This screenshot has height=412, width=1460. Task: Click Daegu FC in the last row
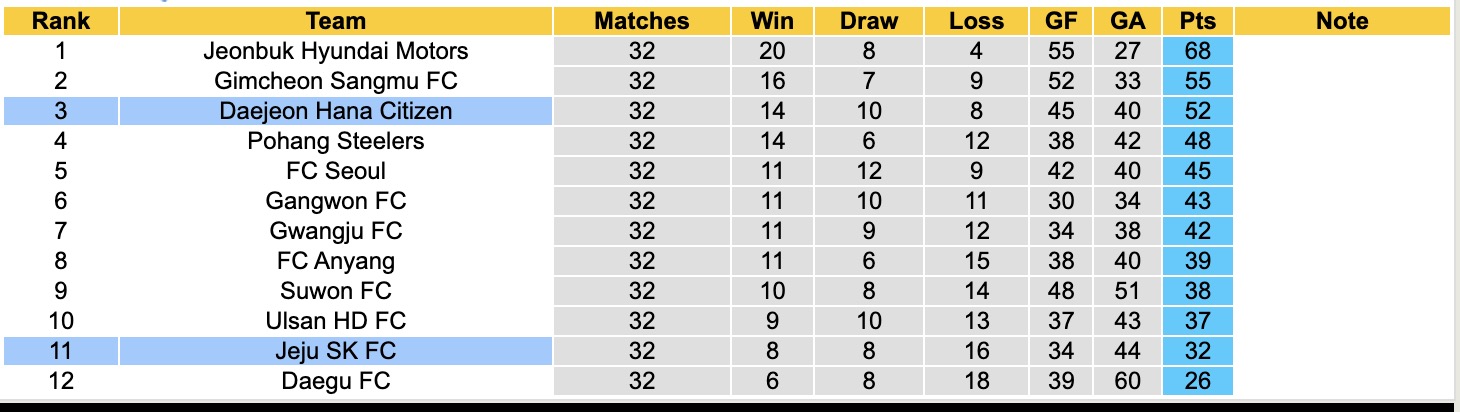pos(335,381)
